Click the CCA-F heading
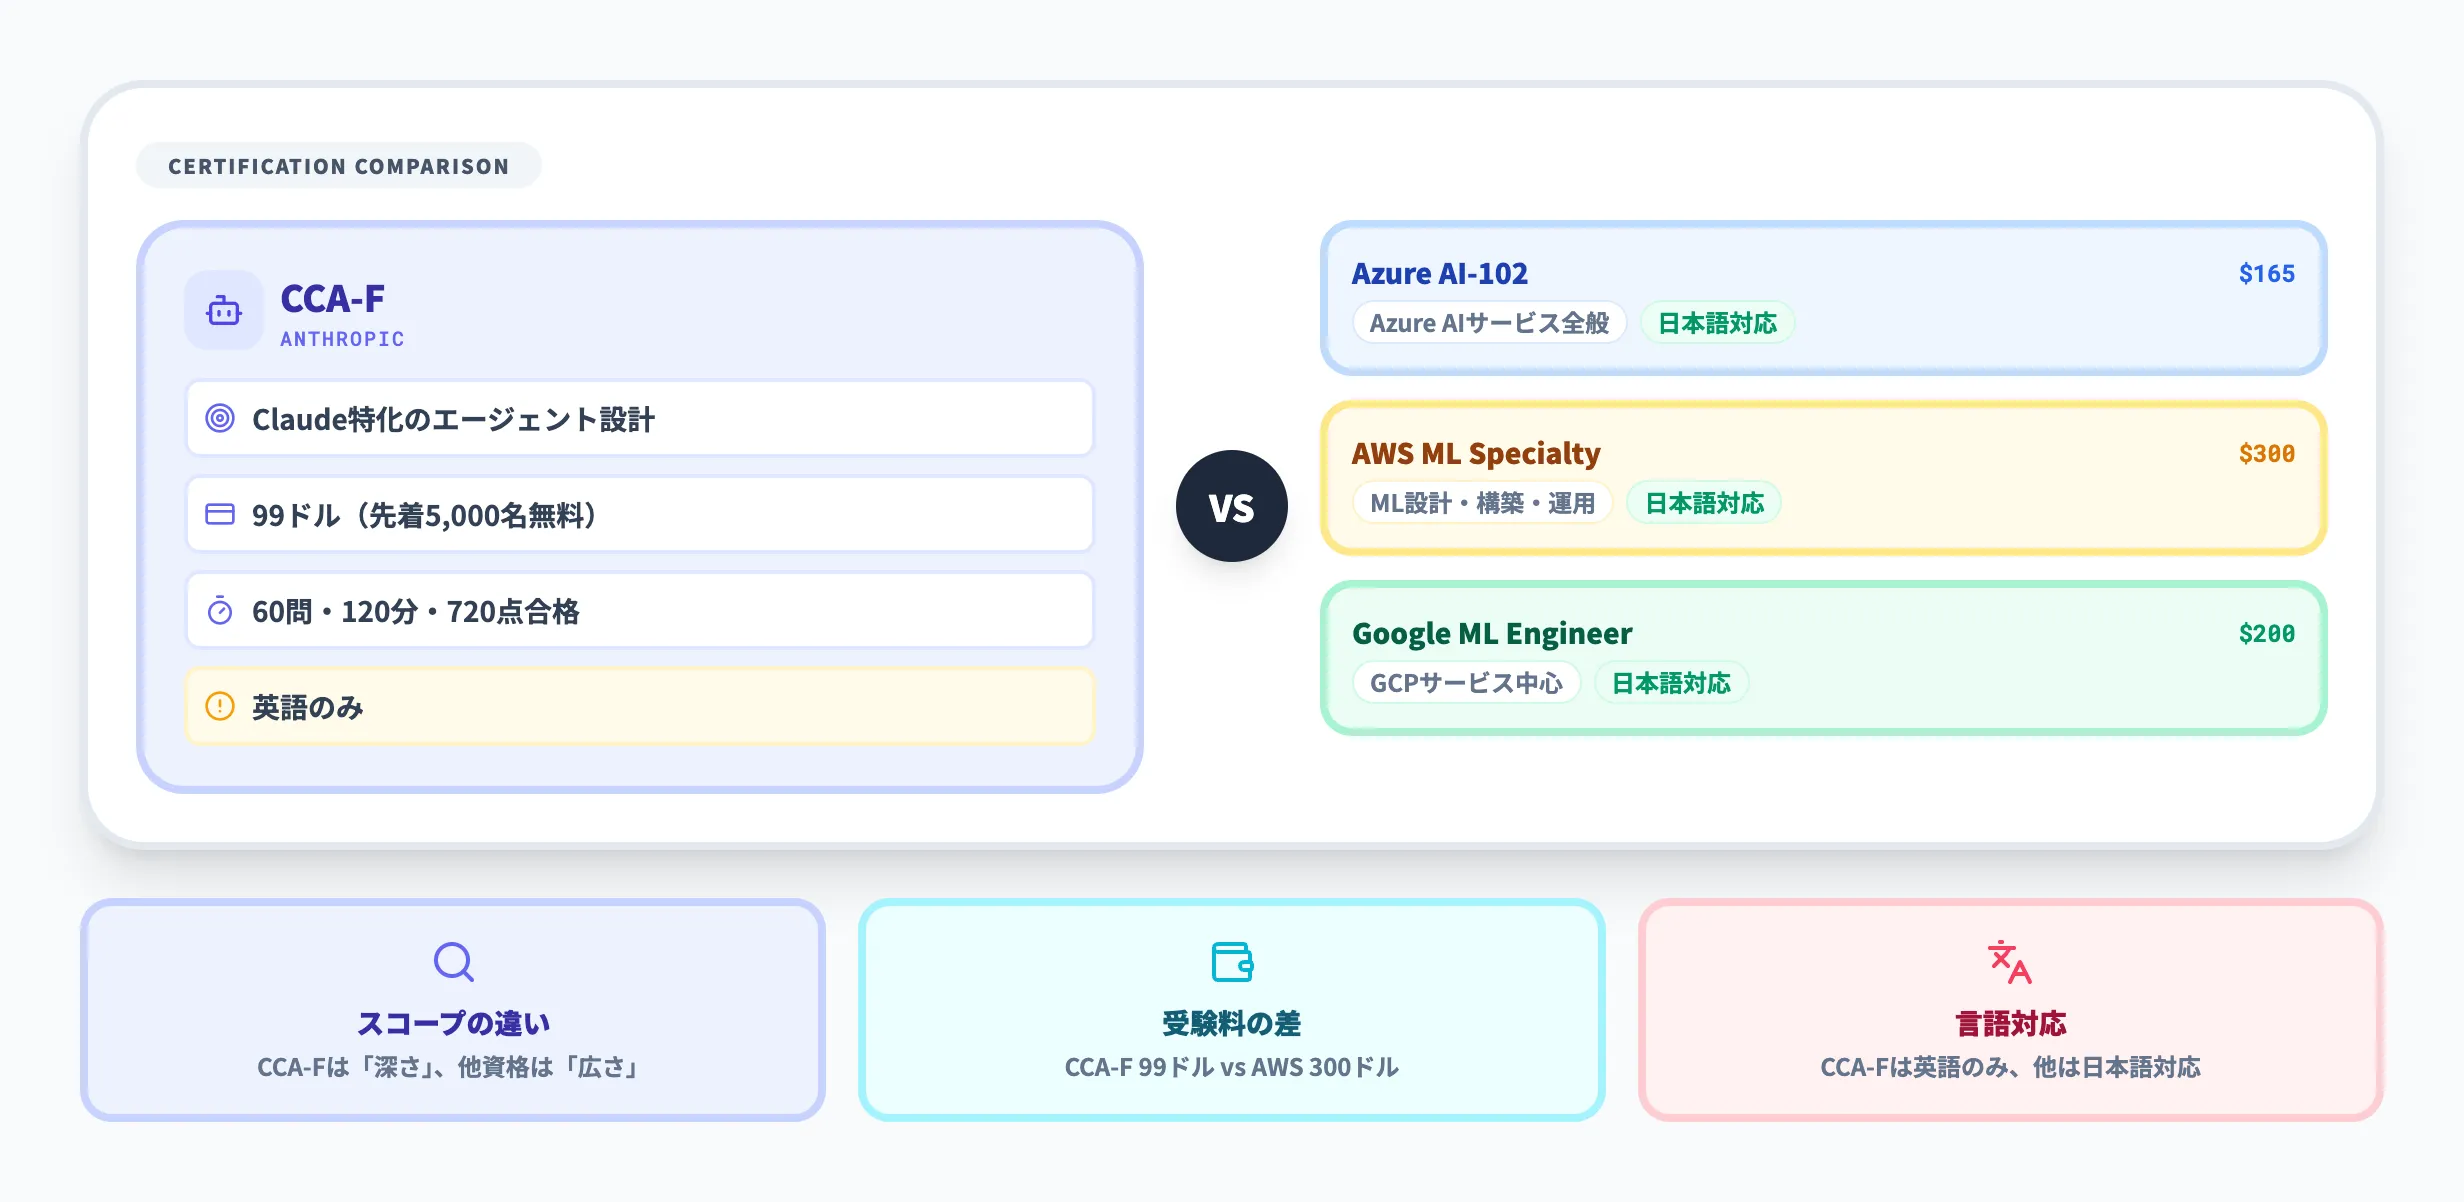 (x=333, y=299)
